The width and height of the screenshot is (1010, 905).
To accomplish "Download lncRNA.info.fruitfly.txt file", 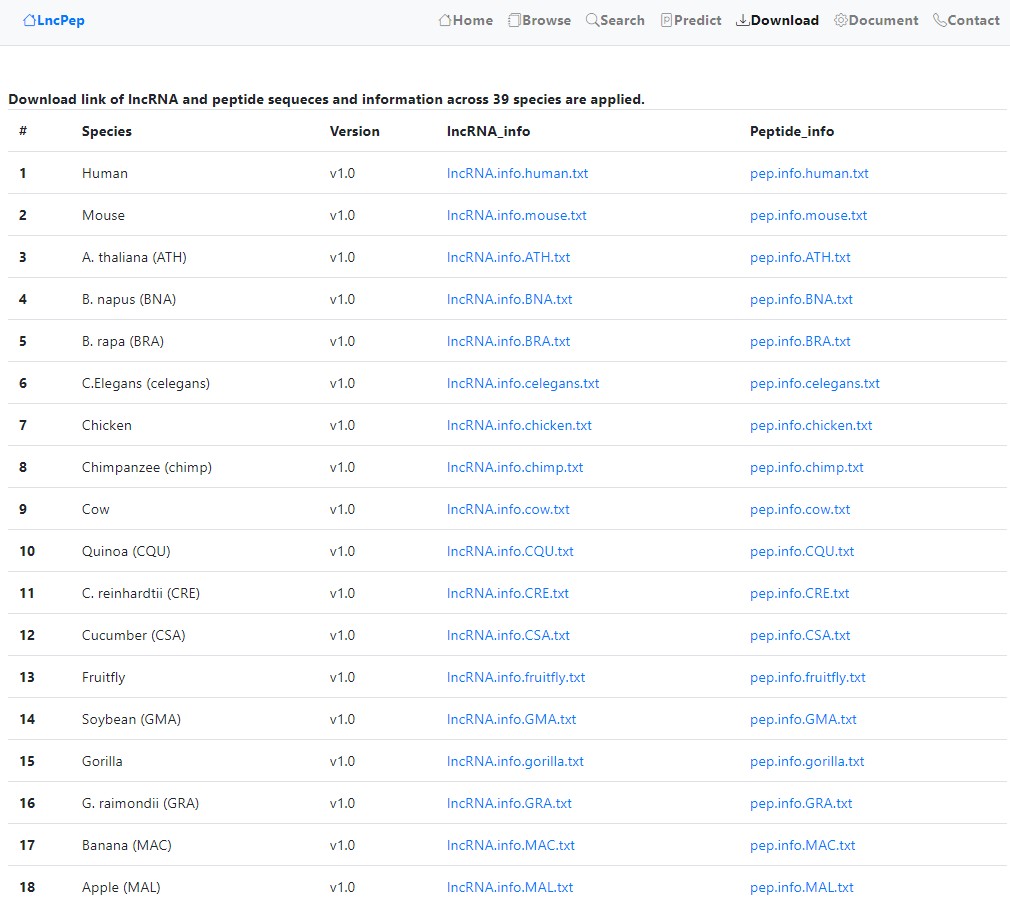I will pos(516,677).
